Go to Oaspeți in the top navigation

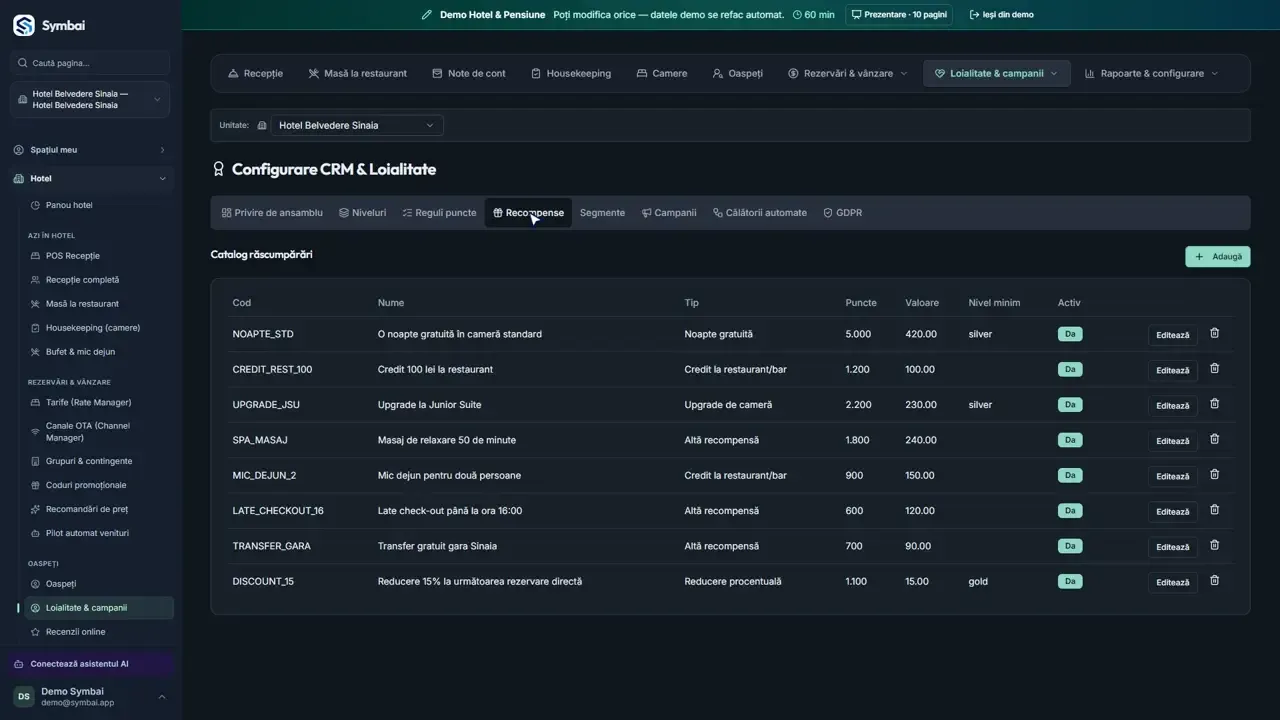coord(738,73)
